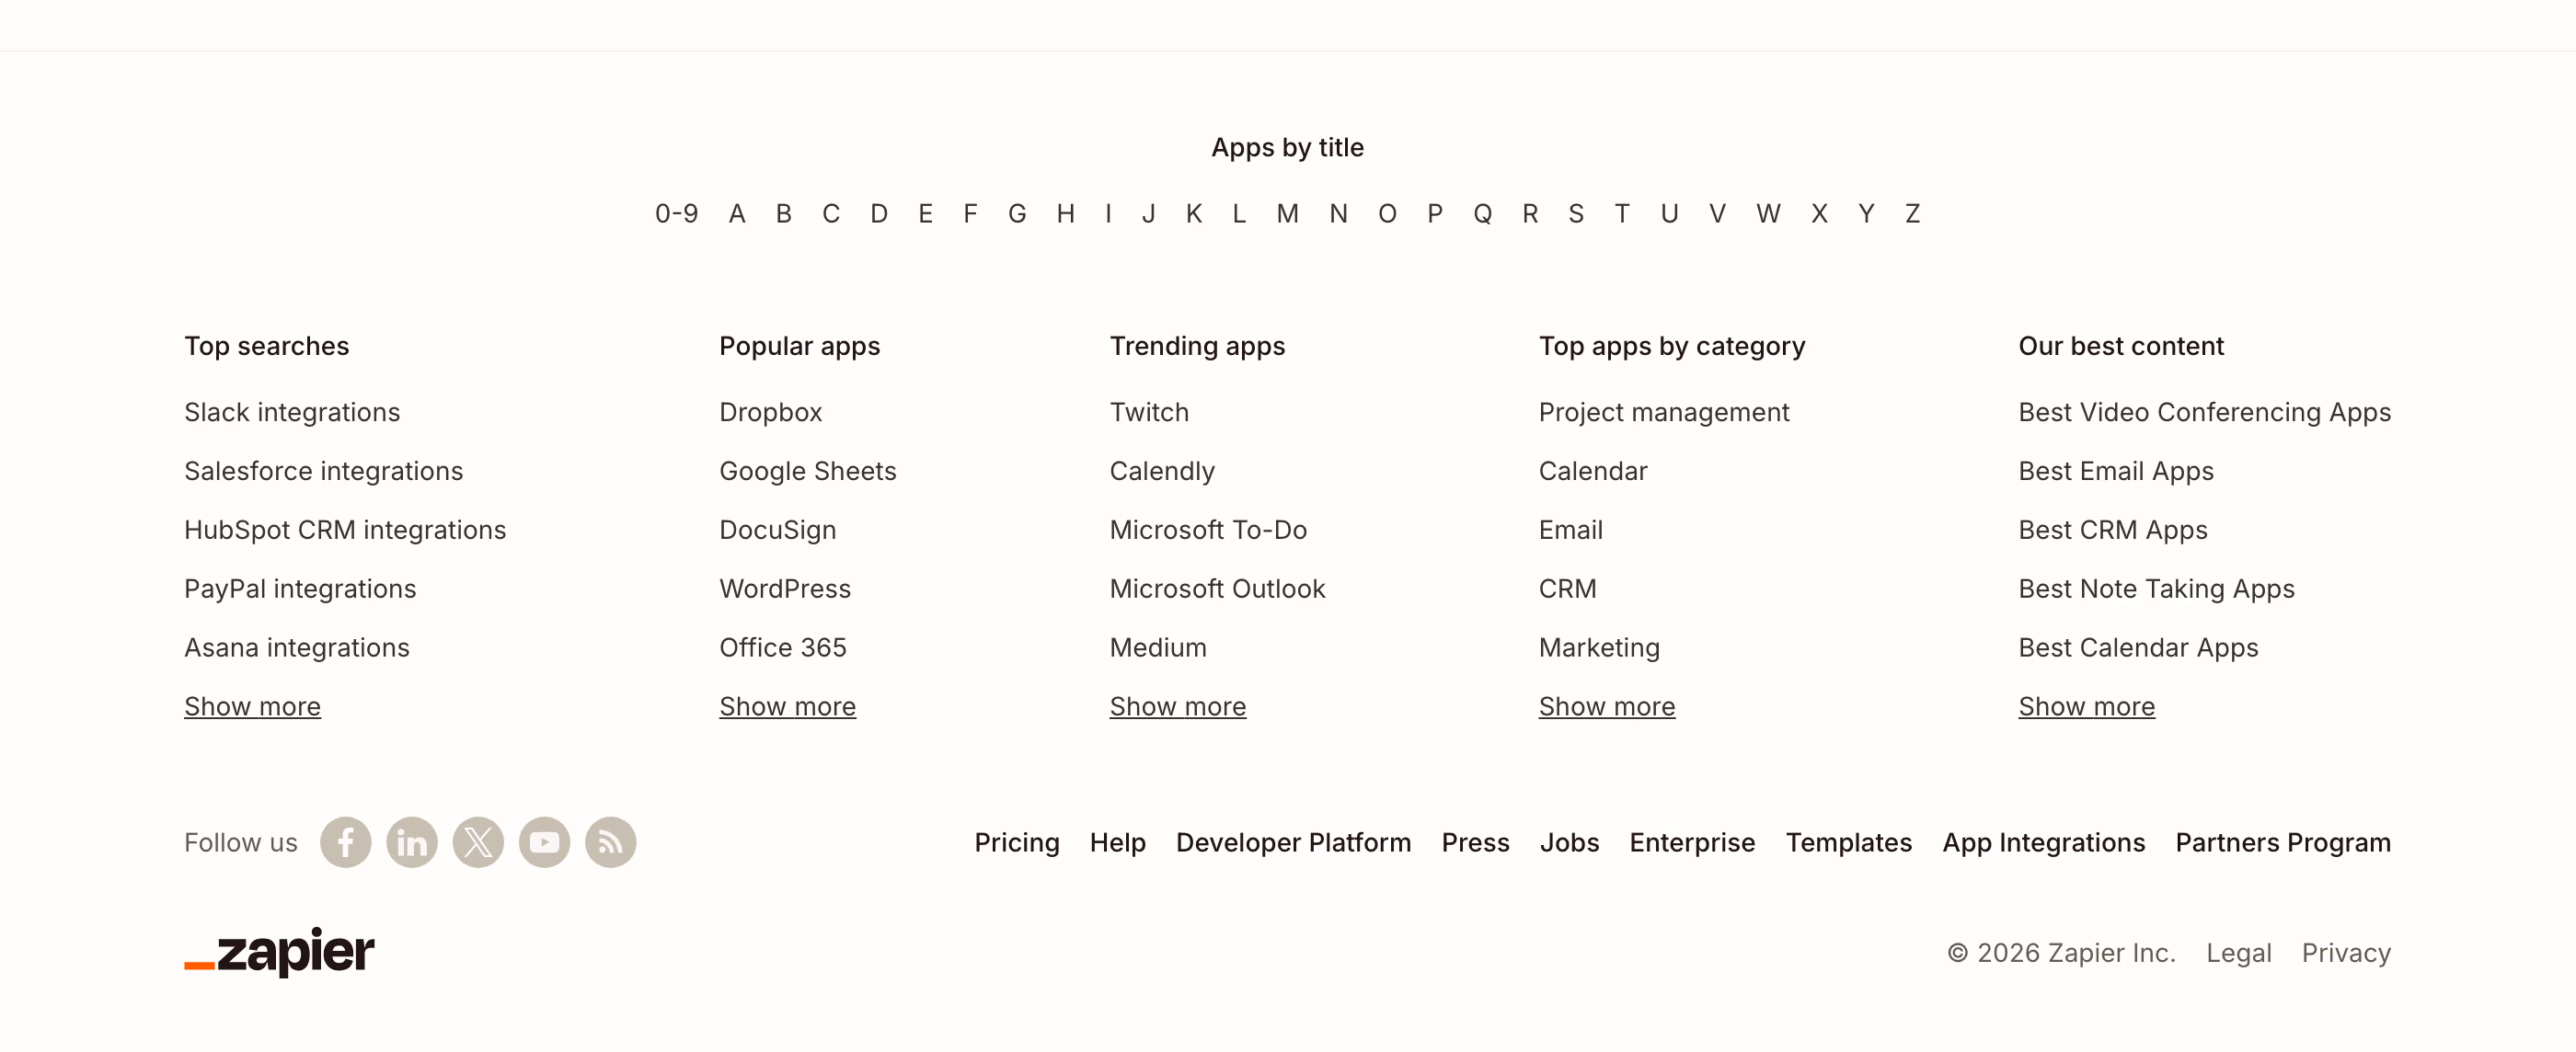Screen dimensions: 2576x1052
Task: Expand Top searches with Show more
Action: click(x=252, y=706)
